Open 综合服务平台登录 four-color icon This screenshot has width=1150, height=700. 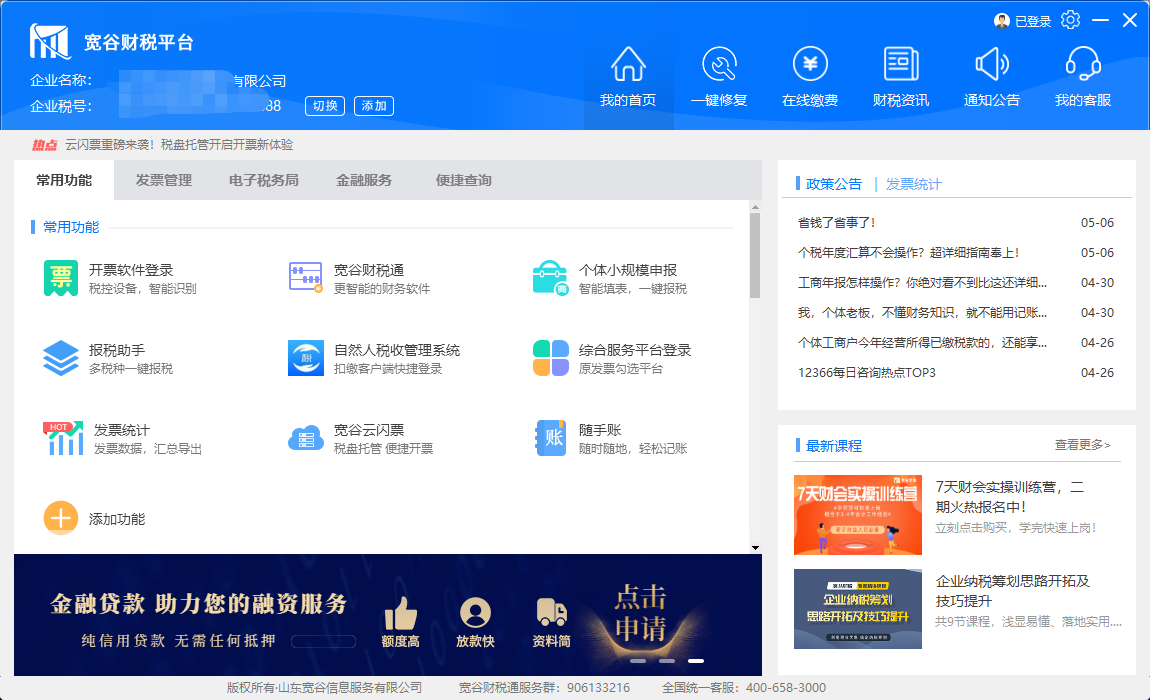(x=550, y=358)
